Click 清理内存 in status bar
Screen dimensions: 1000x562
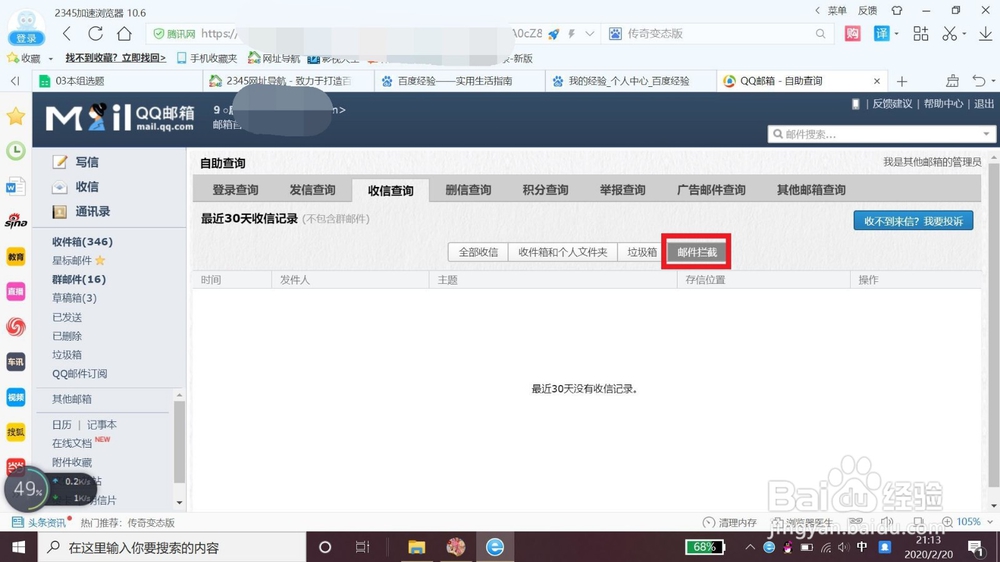coord(730,522)
